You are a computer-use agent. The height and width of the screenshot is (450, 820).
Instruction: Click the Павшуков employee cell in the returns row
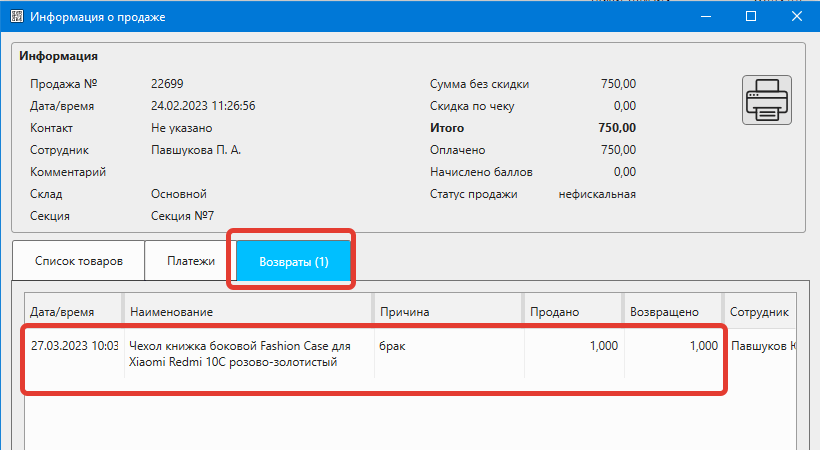point(762,346)
